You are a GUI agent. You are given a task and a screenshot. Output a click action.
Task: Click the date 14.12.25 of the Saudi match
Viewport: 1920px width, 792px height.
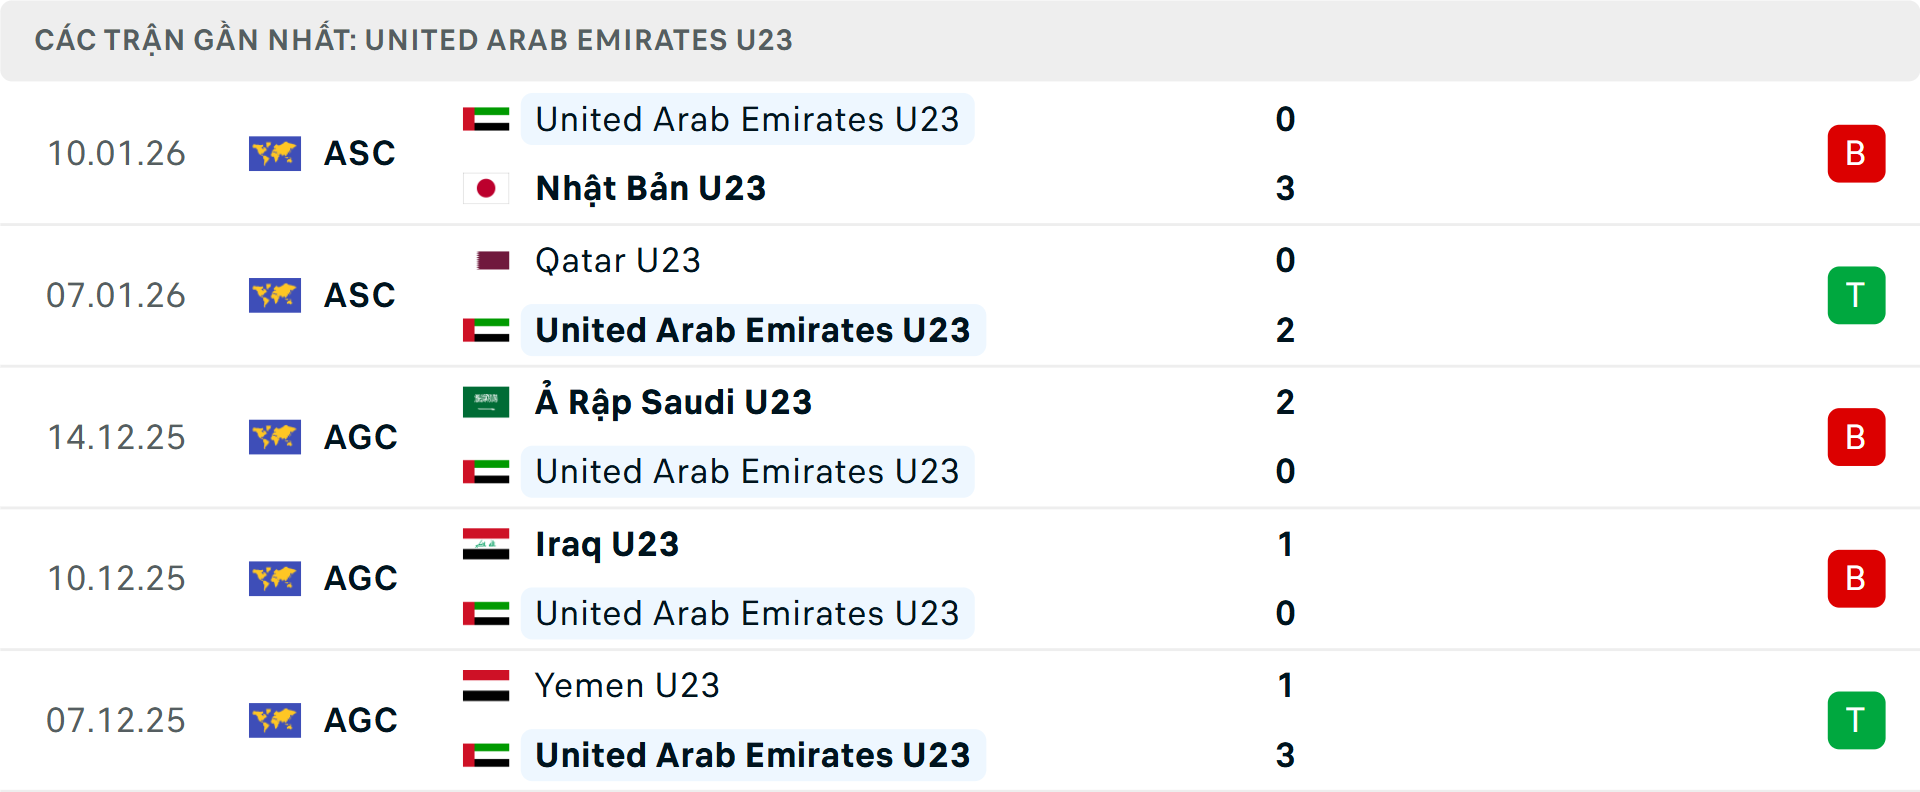[x=116, y=437]
